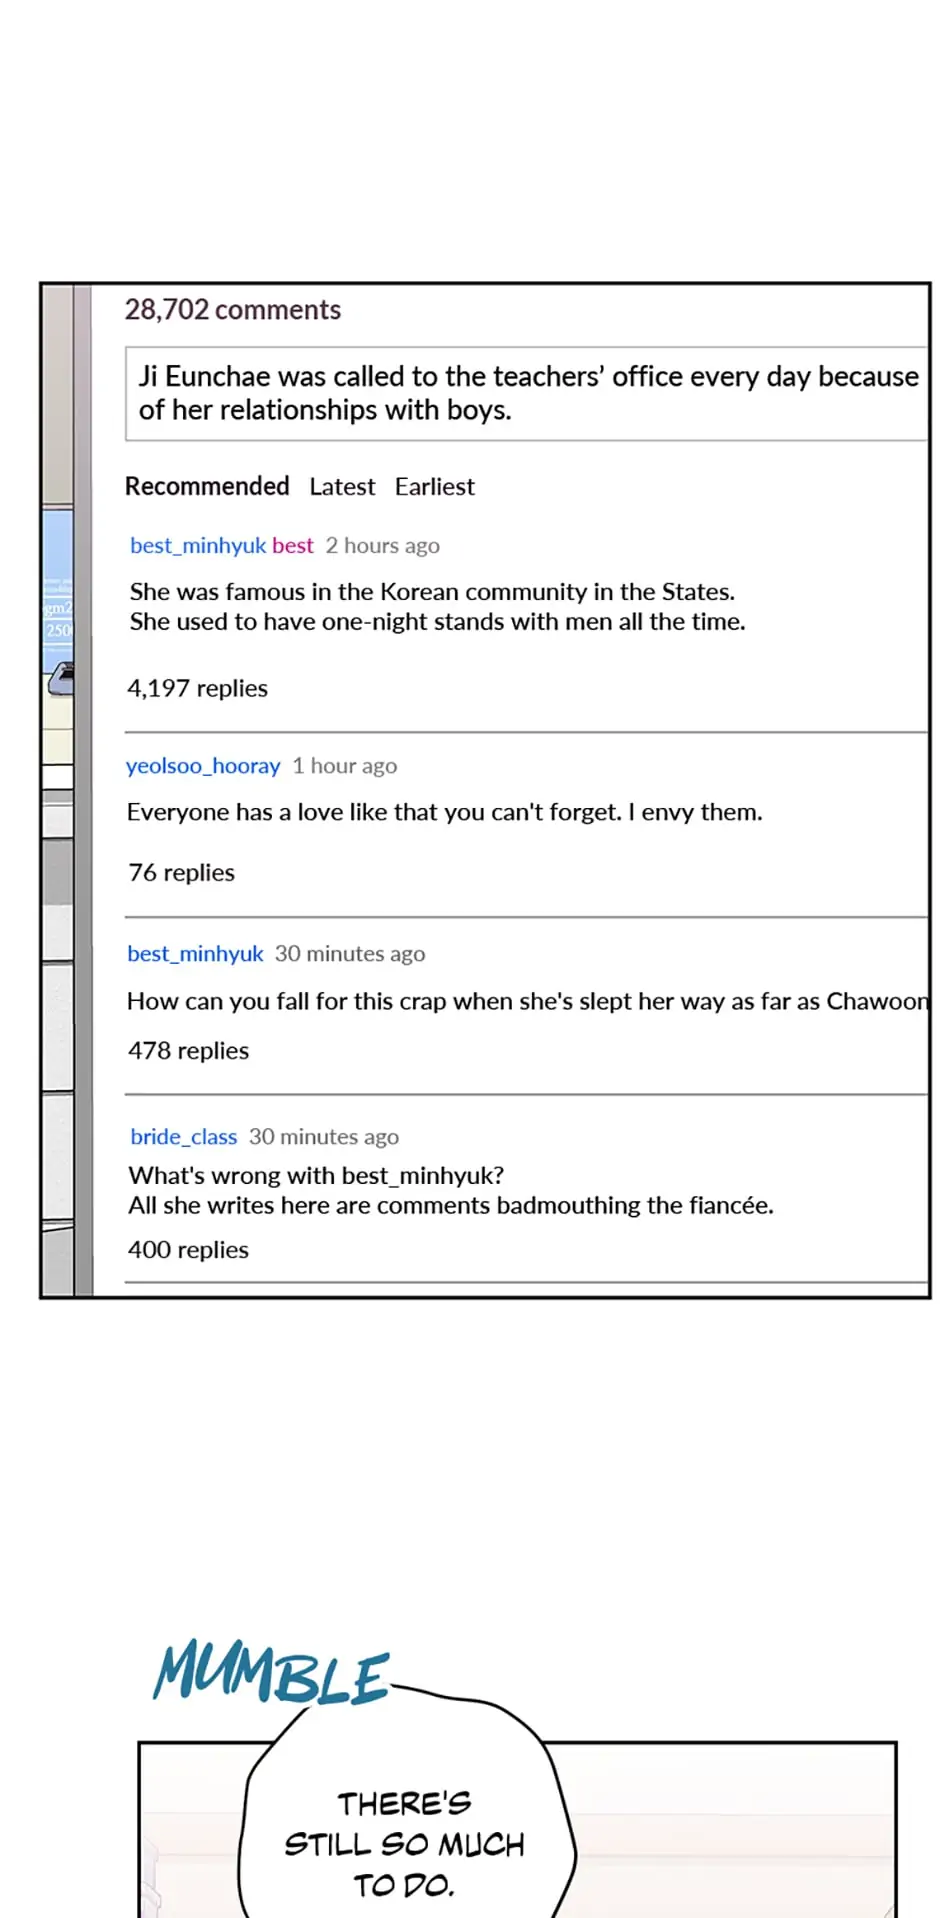Click the MUMBLE sound effect text
Screen dimensions: 940x1918
coord(271,1672)
